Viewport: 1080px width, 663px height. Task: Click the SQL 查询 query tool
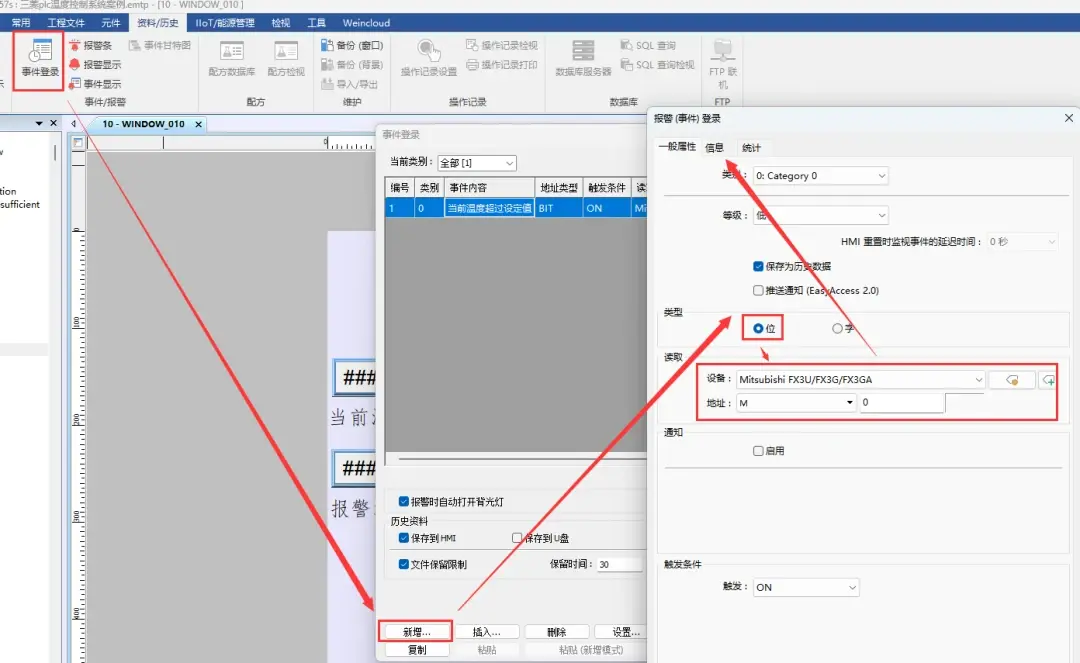pos(648,45)
